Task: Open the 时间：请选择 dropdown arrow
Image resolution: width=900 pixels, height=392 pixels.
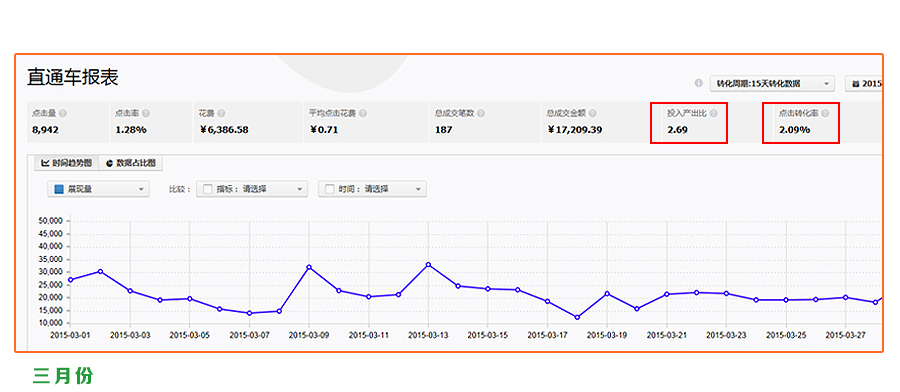Action: (x=418, y=189)
